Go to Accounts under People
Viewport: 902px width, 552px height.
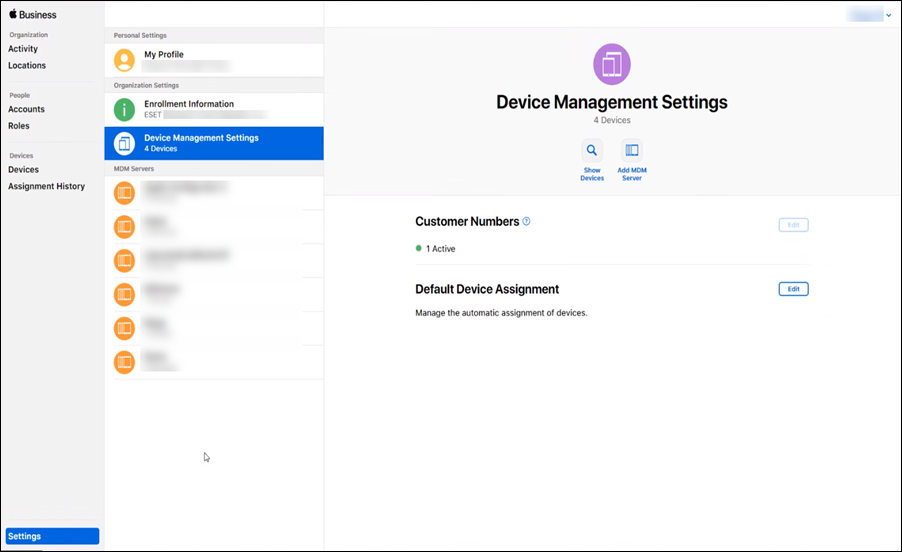tap(26, 109)
